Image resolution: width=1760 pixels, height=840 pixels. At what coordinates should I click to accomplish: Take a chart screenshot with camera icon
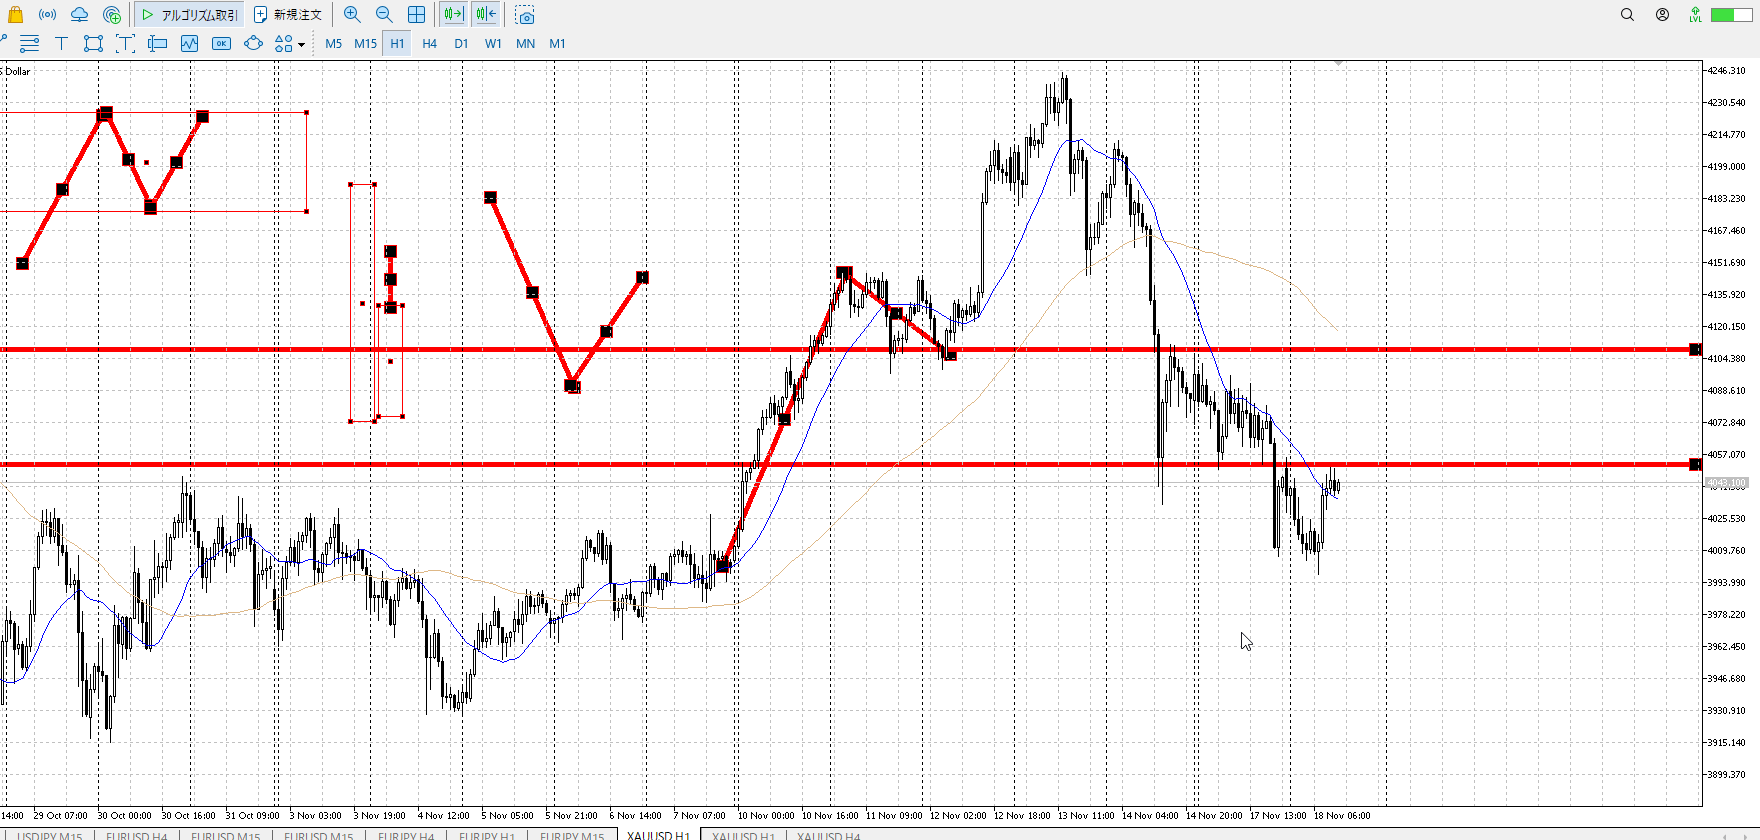525,16
